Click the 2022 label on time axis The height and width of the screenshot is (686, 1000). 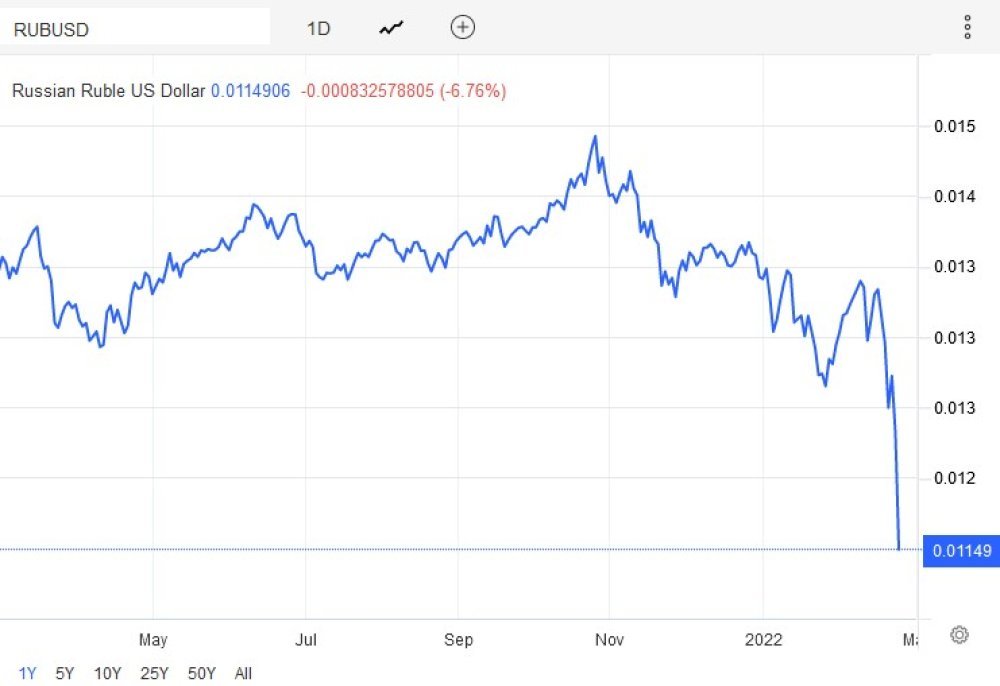point(763,639)
